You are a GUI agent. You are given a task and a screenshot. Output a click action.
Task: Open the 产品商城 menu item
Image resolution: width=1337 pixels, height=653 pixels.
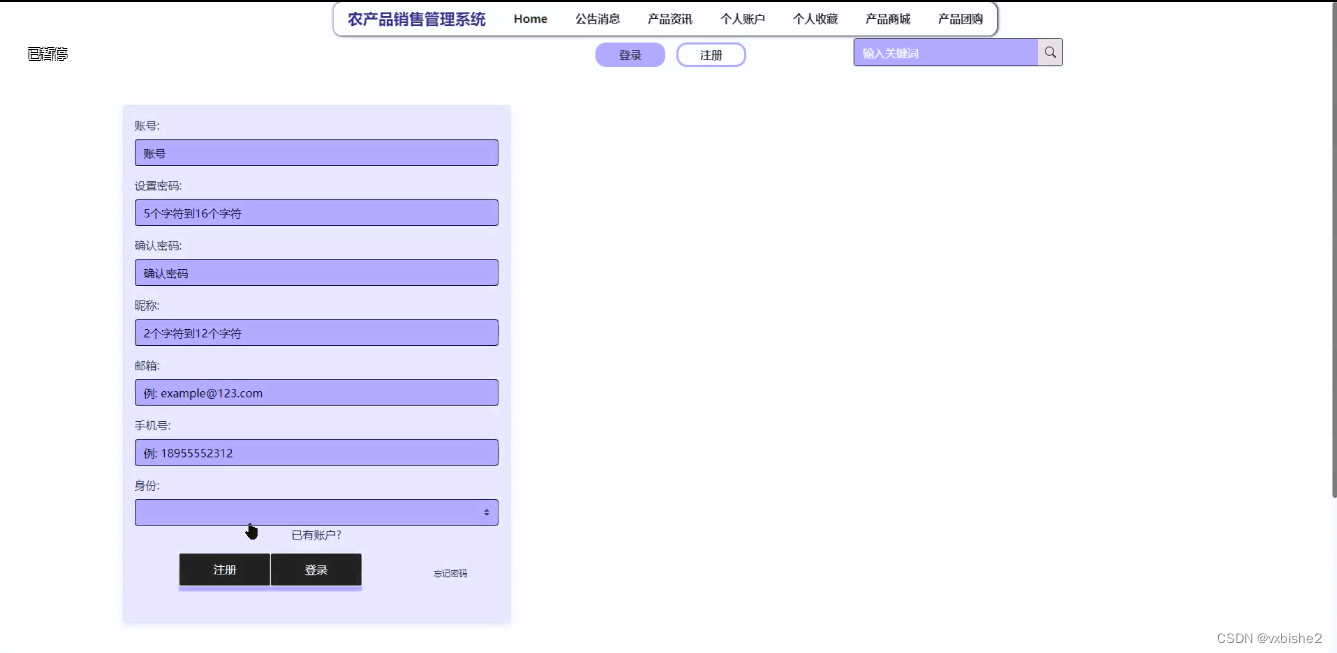tap(888, 19)
